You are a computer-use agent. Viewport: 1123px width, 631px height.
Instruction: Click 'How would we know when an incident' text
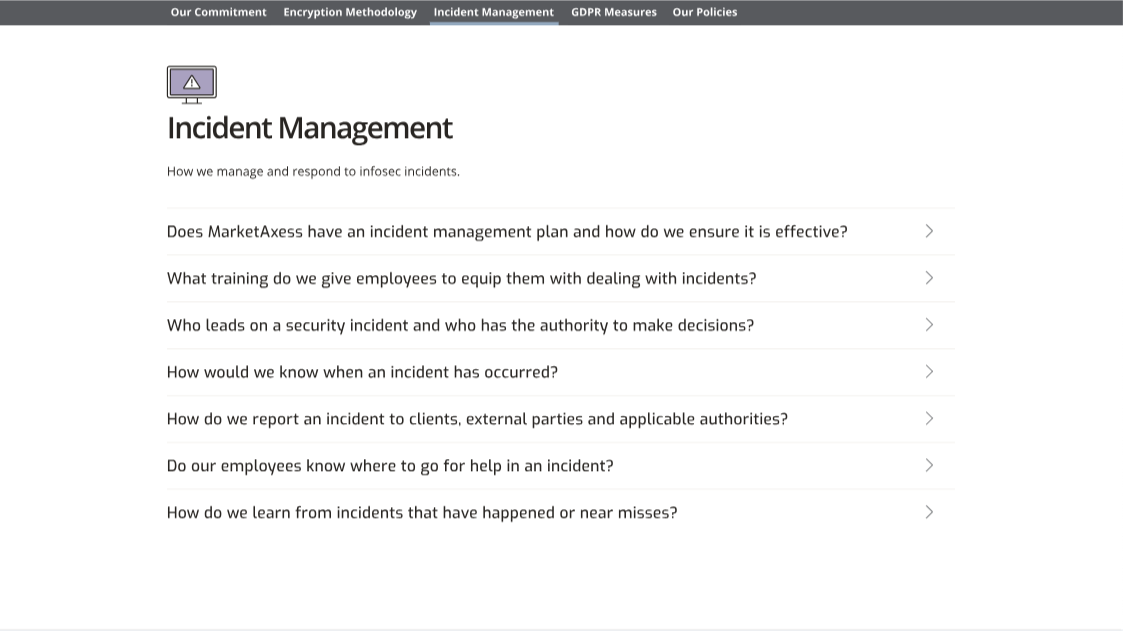362,372
